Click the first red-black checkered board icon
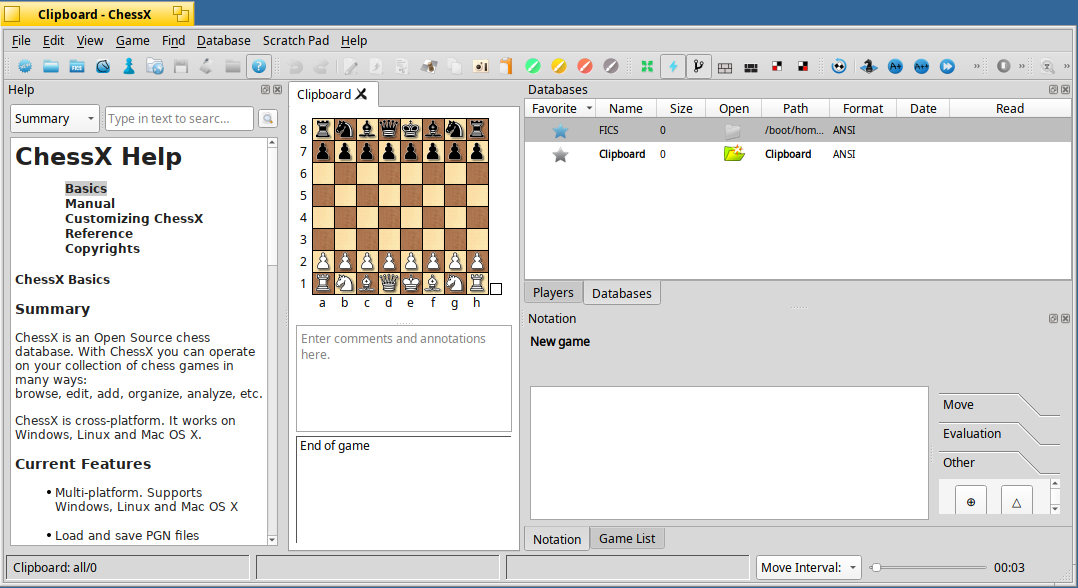 pyautogui.click(x=777, y=66)
